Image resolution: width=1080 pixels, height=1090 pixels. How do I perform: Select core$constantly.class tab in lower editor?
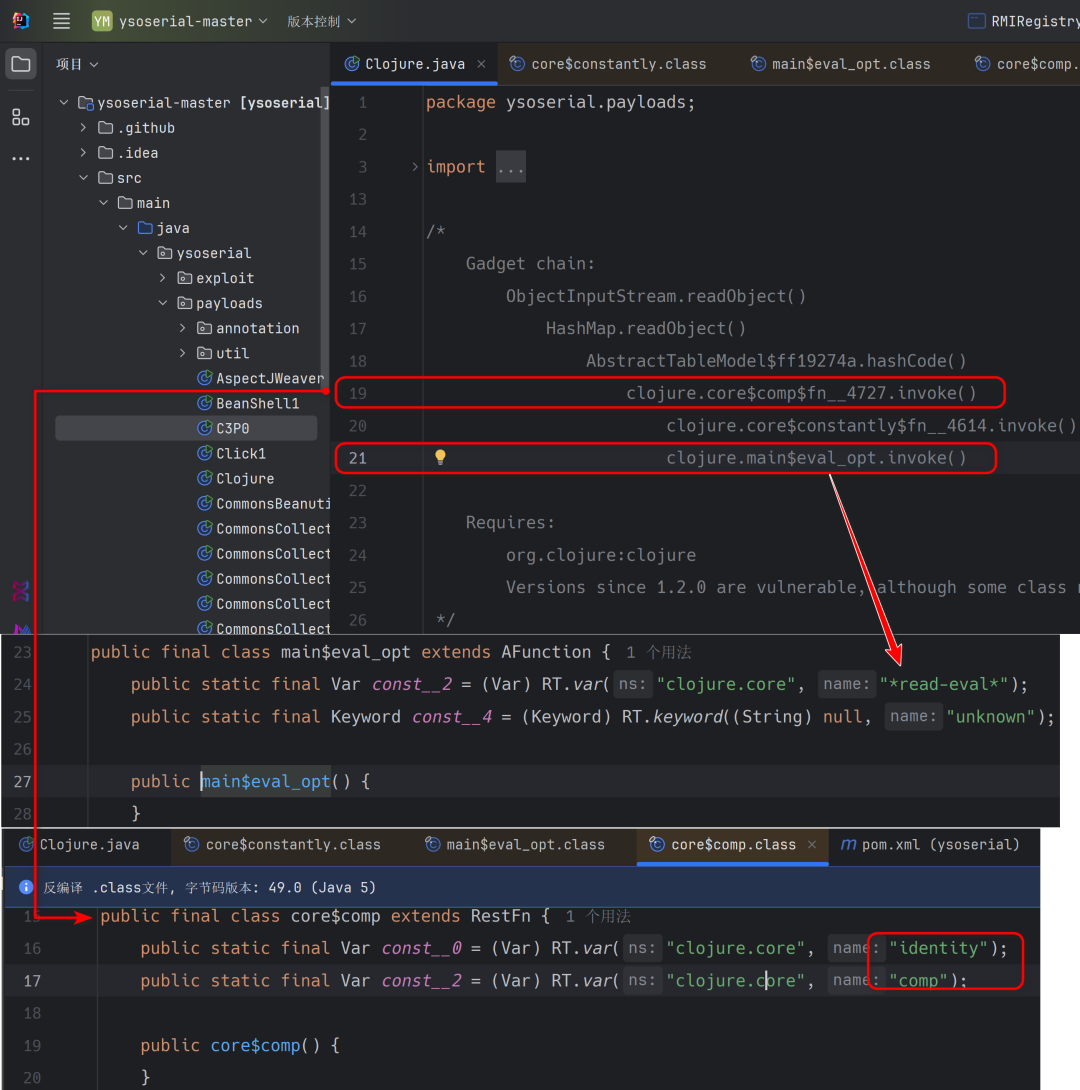tap(282, 845)
